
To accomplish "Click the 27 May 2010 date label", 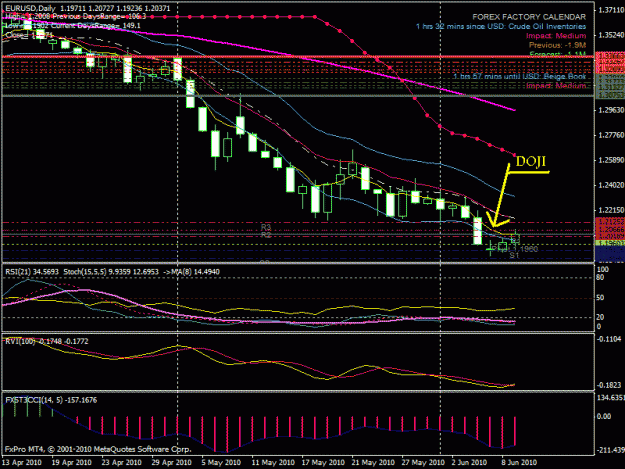I will click(423, 463).
